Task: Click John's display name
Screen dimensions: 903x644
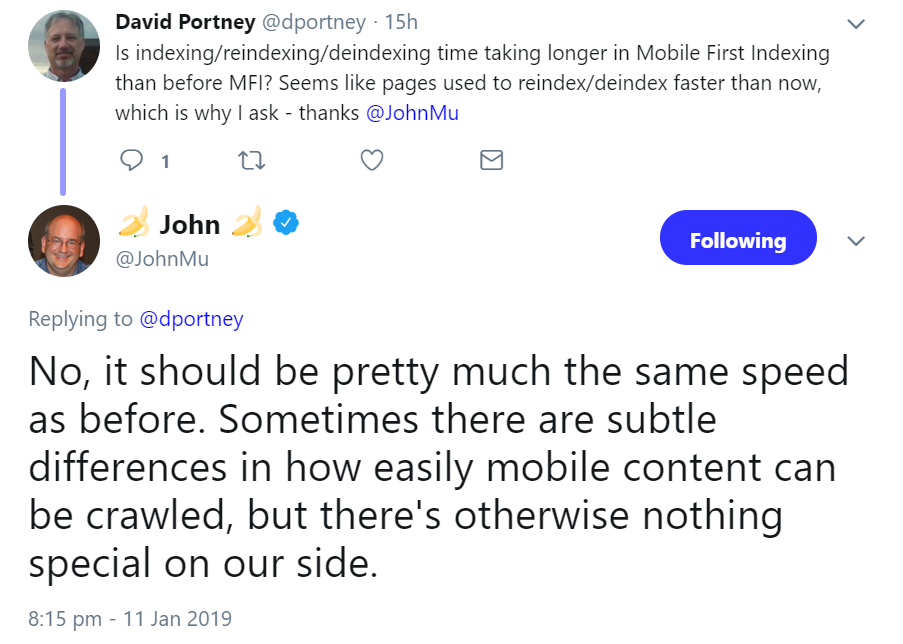Action: (190, 224)
